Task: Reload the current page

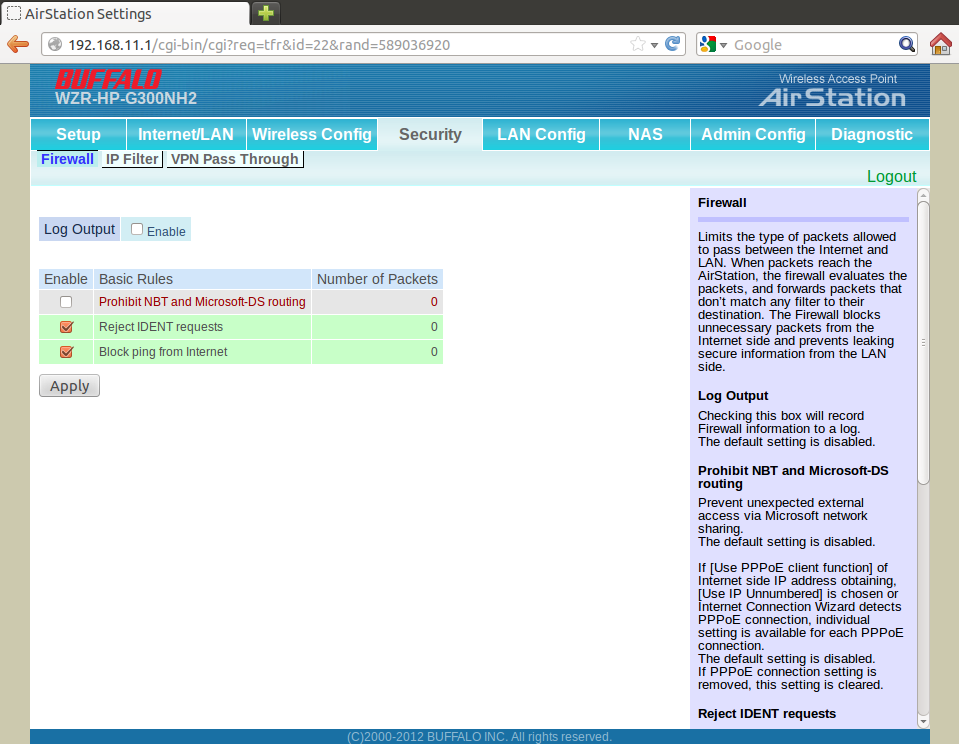Action: point(673,45)
